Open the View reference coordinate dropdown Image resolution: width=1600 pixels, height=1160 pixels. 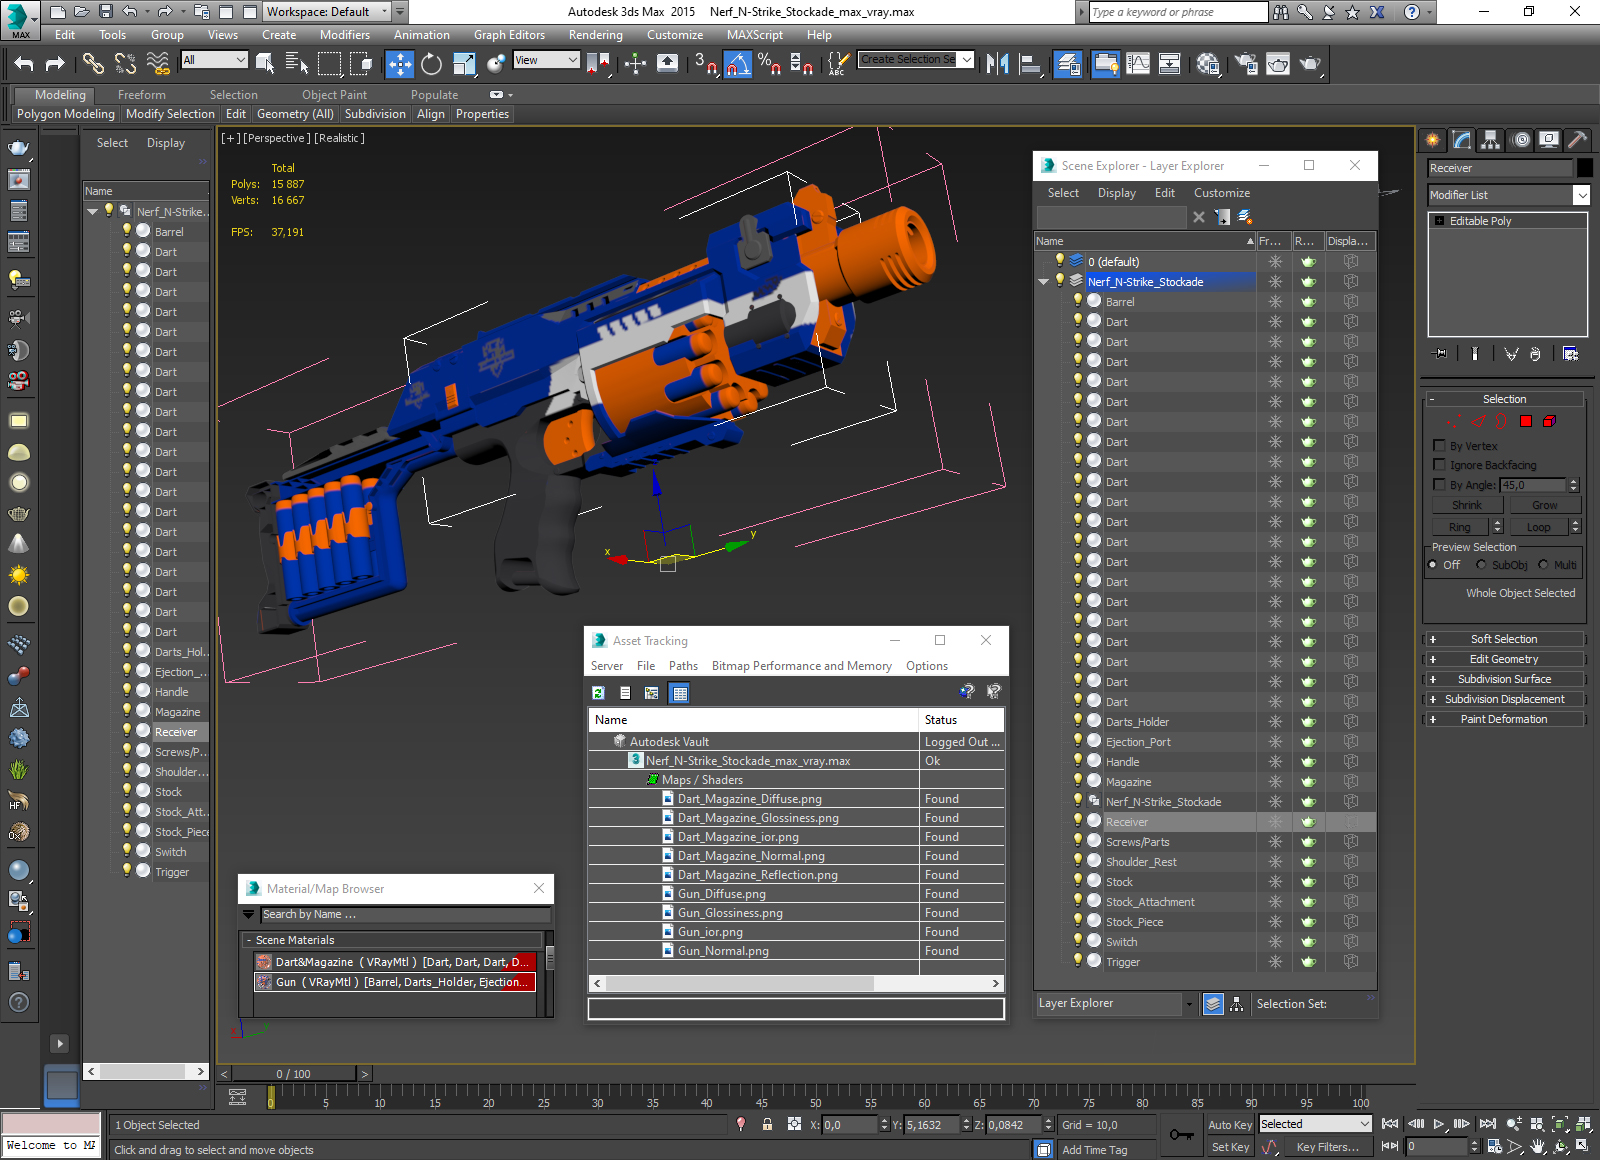pyautogui.click(x=546, y=60)
